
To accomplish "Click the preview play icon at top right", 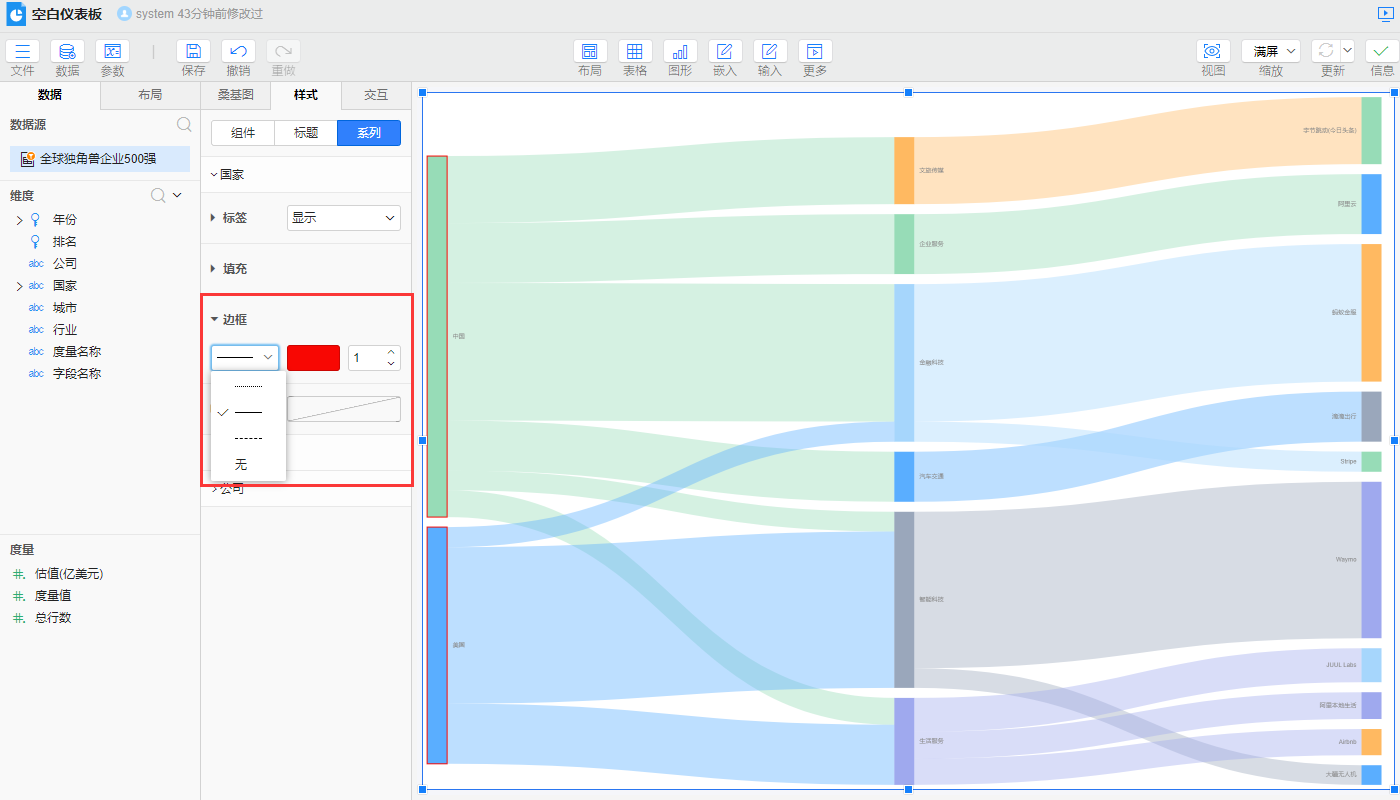I will [1385, 14].
